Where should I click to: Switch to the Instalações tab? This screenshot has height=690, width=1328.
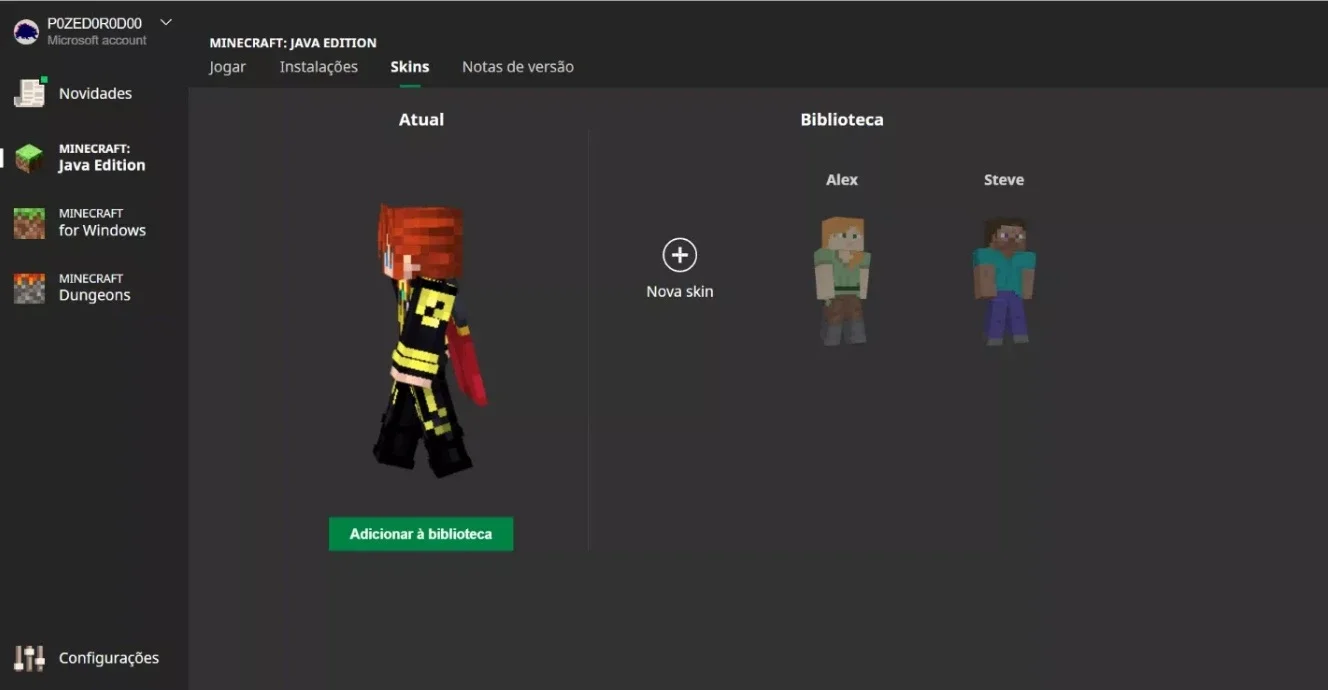coord(319,67)
